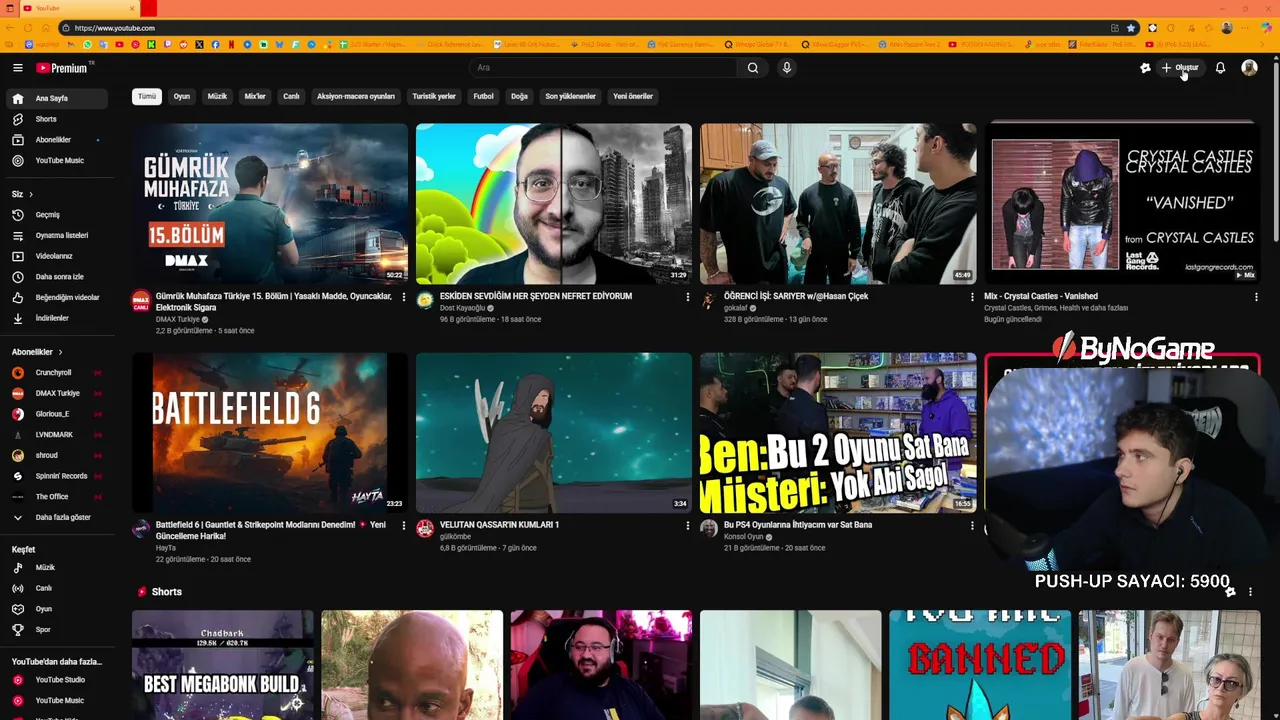This screenshot has height=720, width=1280.
Task: Open Crunchyroll channel subscription
Action: [x=57, y=373]
